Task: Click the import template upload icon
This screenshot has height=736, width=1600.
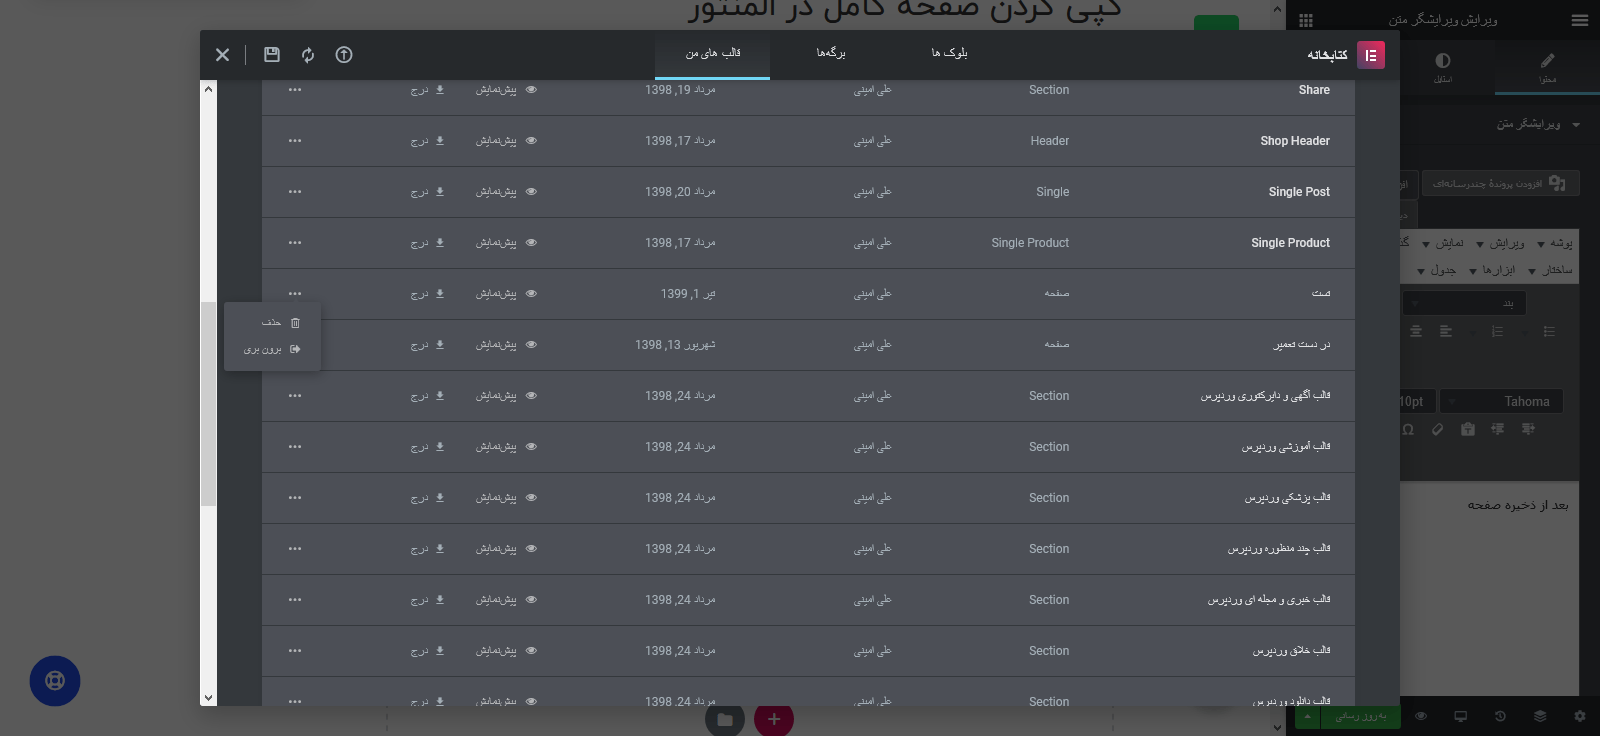Action: tap(344, 55)
